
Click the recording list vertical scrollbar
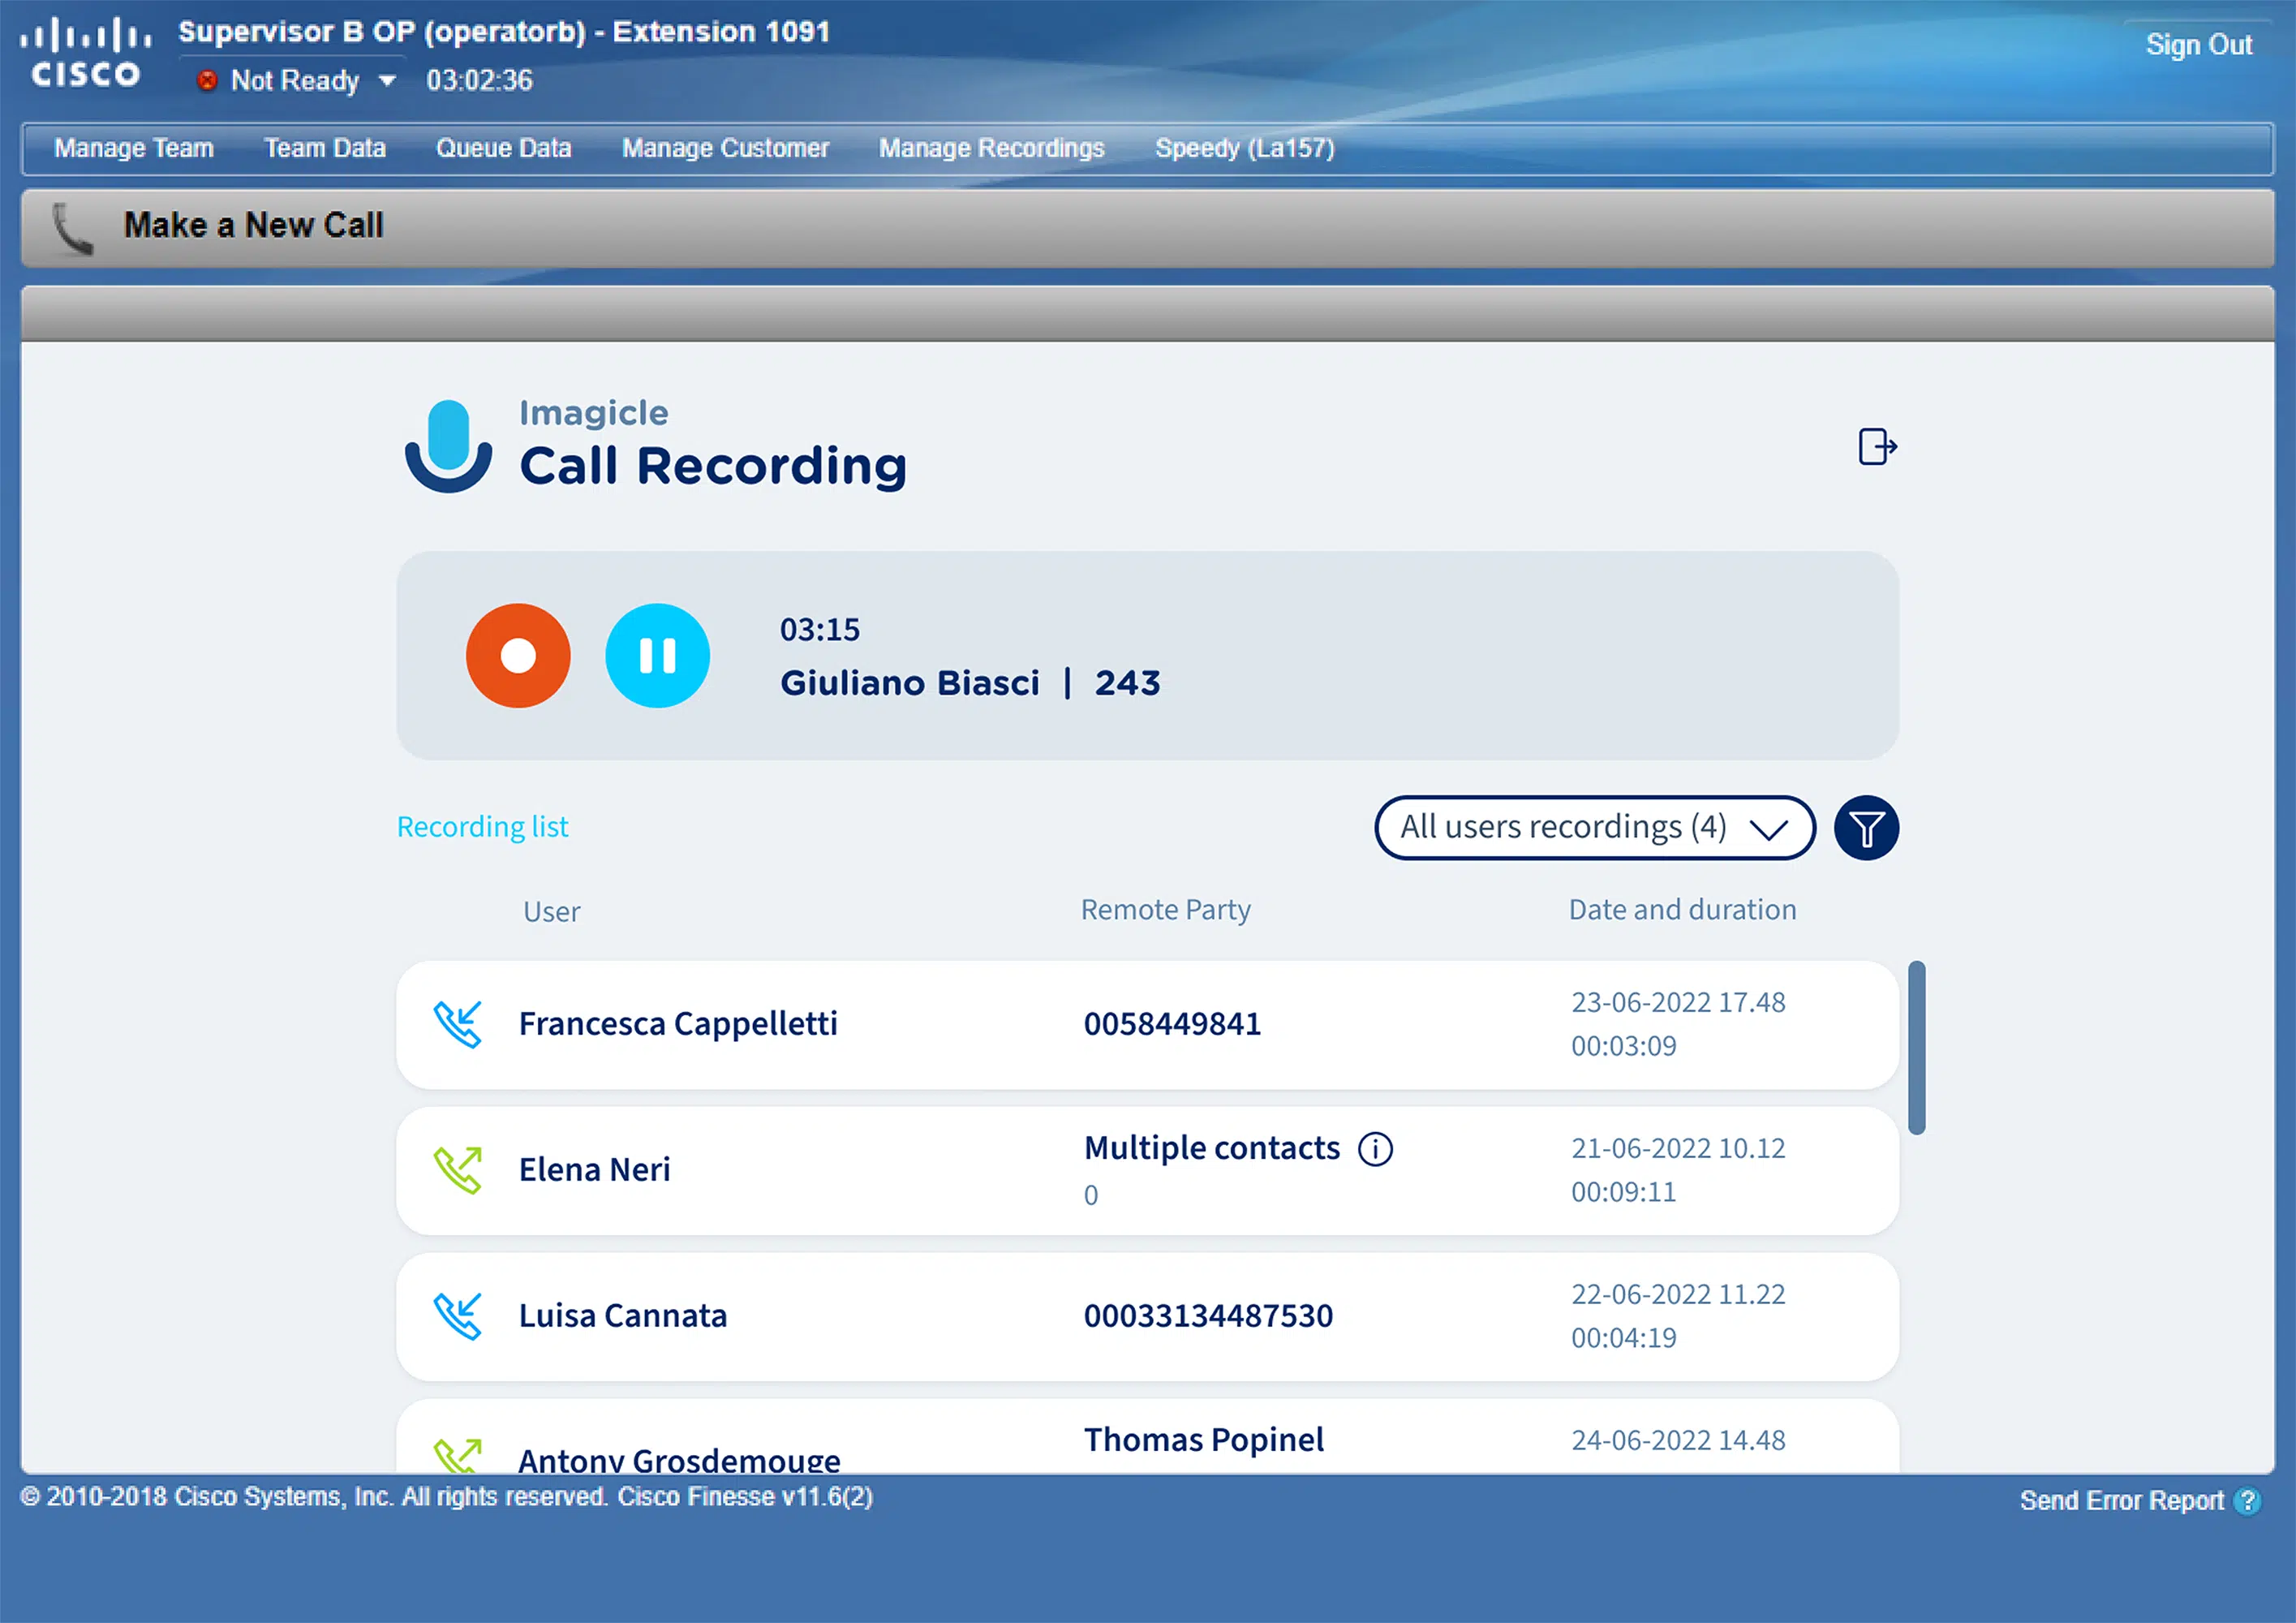click(1916, 1047)
